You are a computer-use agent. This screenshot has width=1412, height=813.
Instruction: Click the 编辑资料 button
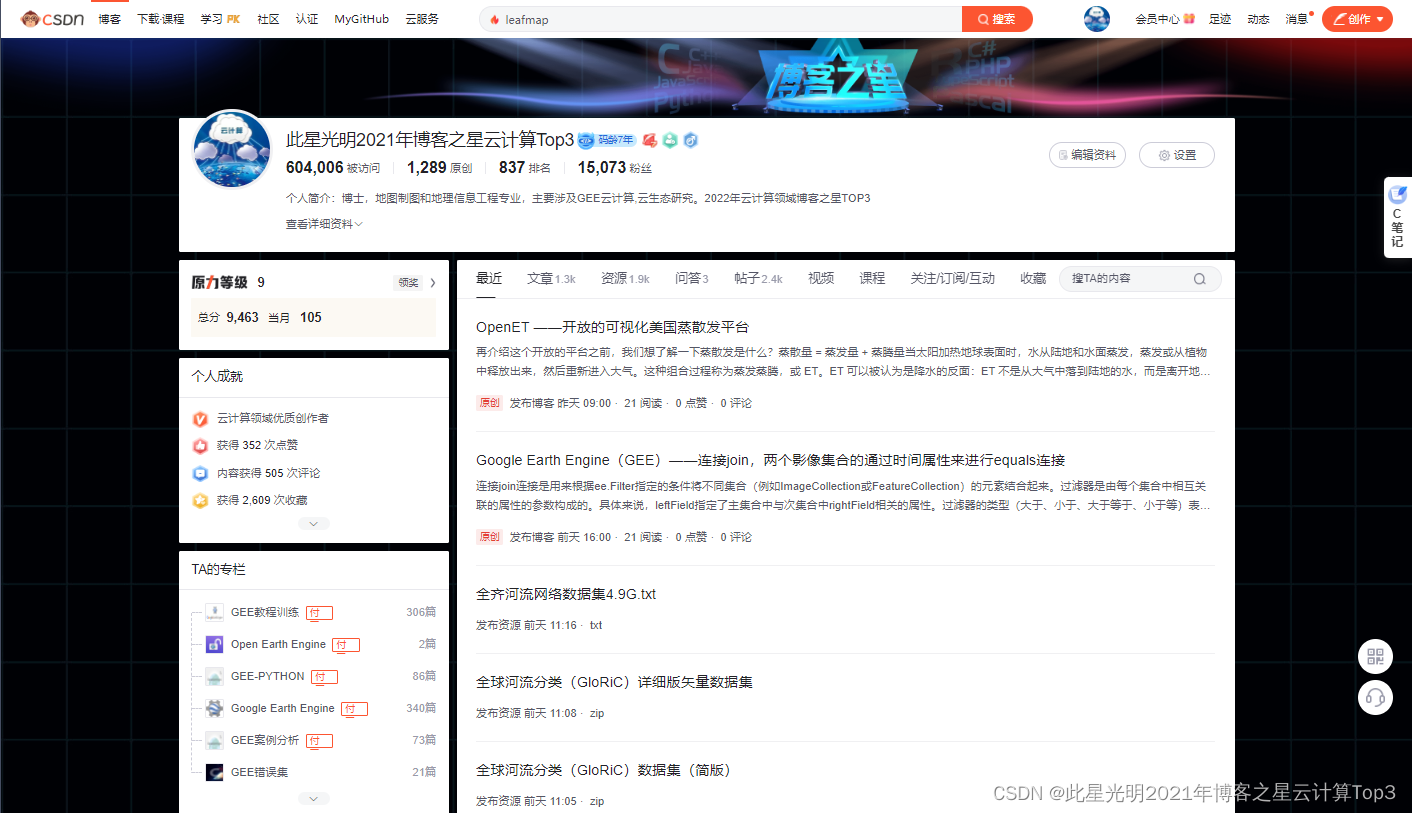point(1087,155)
